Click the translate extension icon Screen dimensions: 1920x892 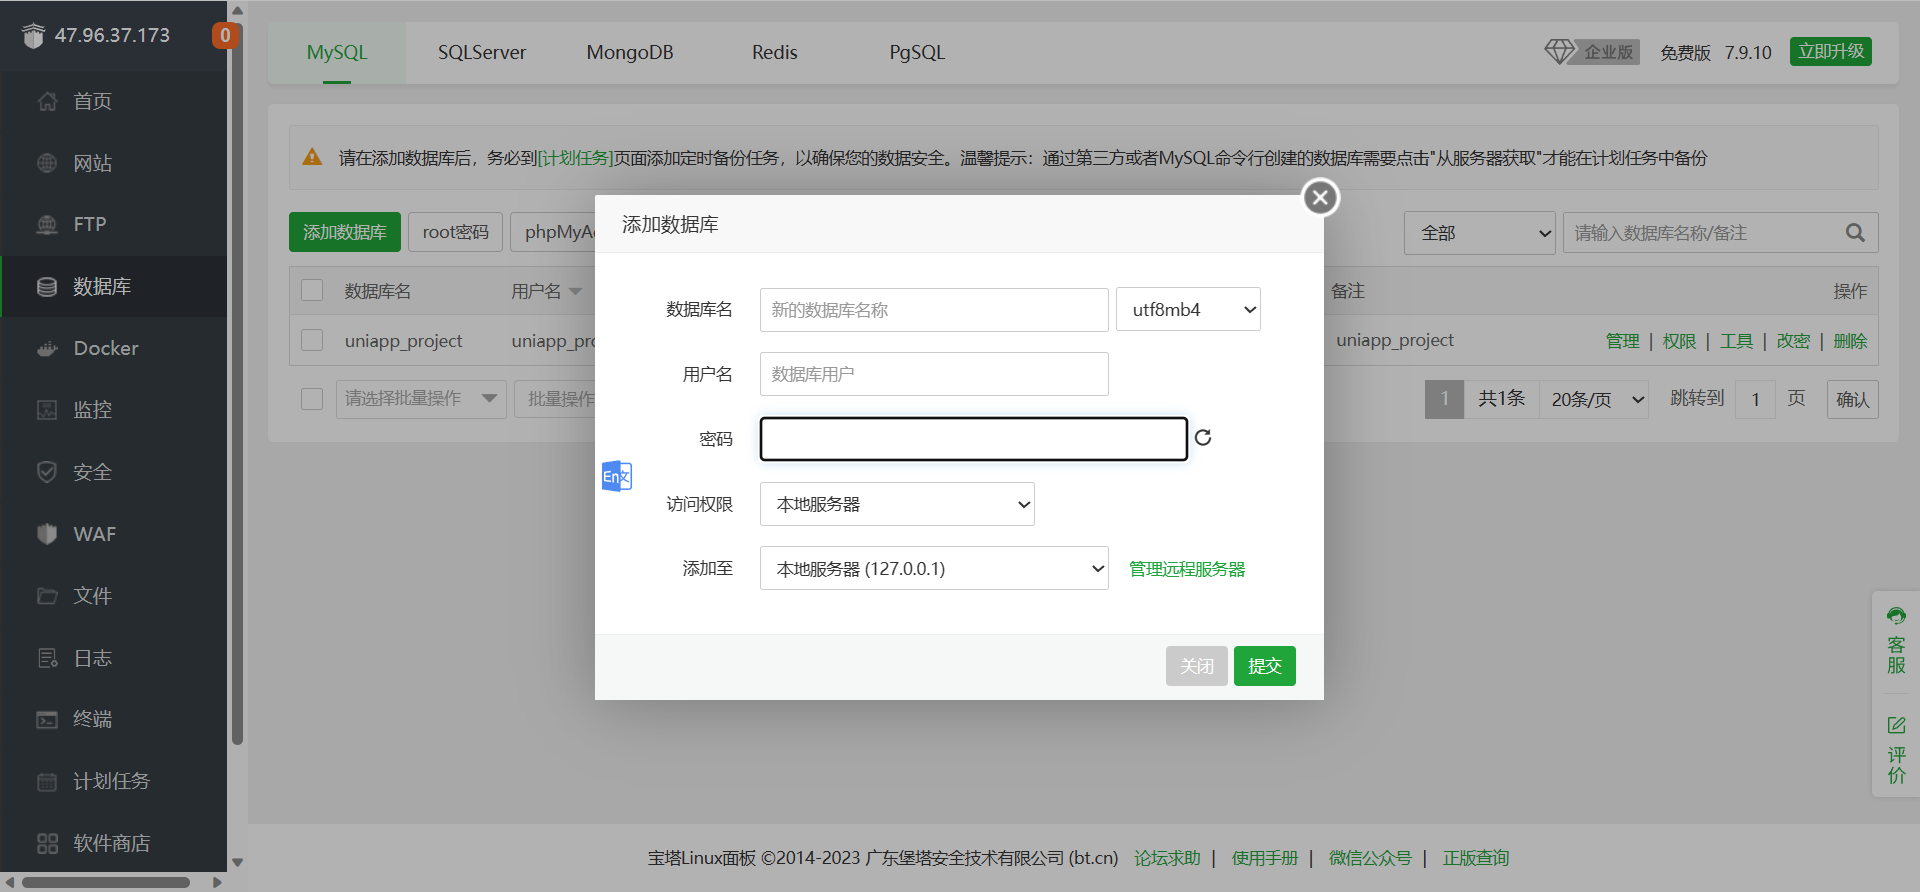616,476
